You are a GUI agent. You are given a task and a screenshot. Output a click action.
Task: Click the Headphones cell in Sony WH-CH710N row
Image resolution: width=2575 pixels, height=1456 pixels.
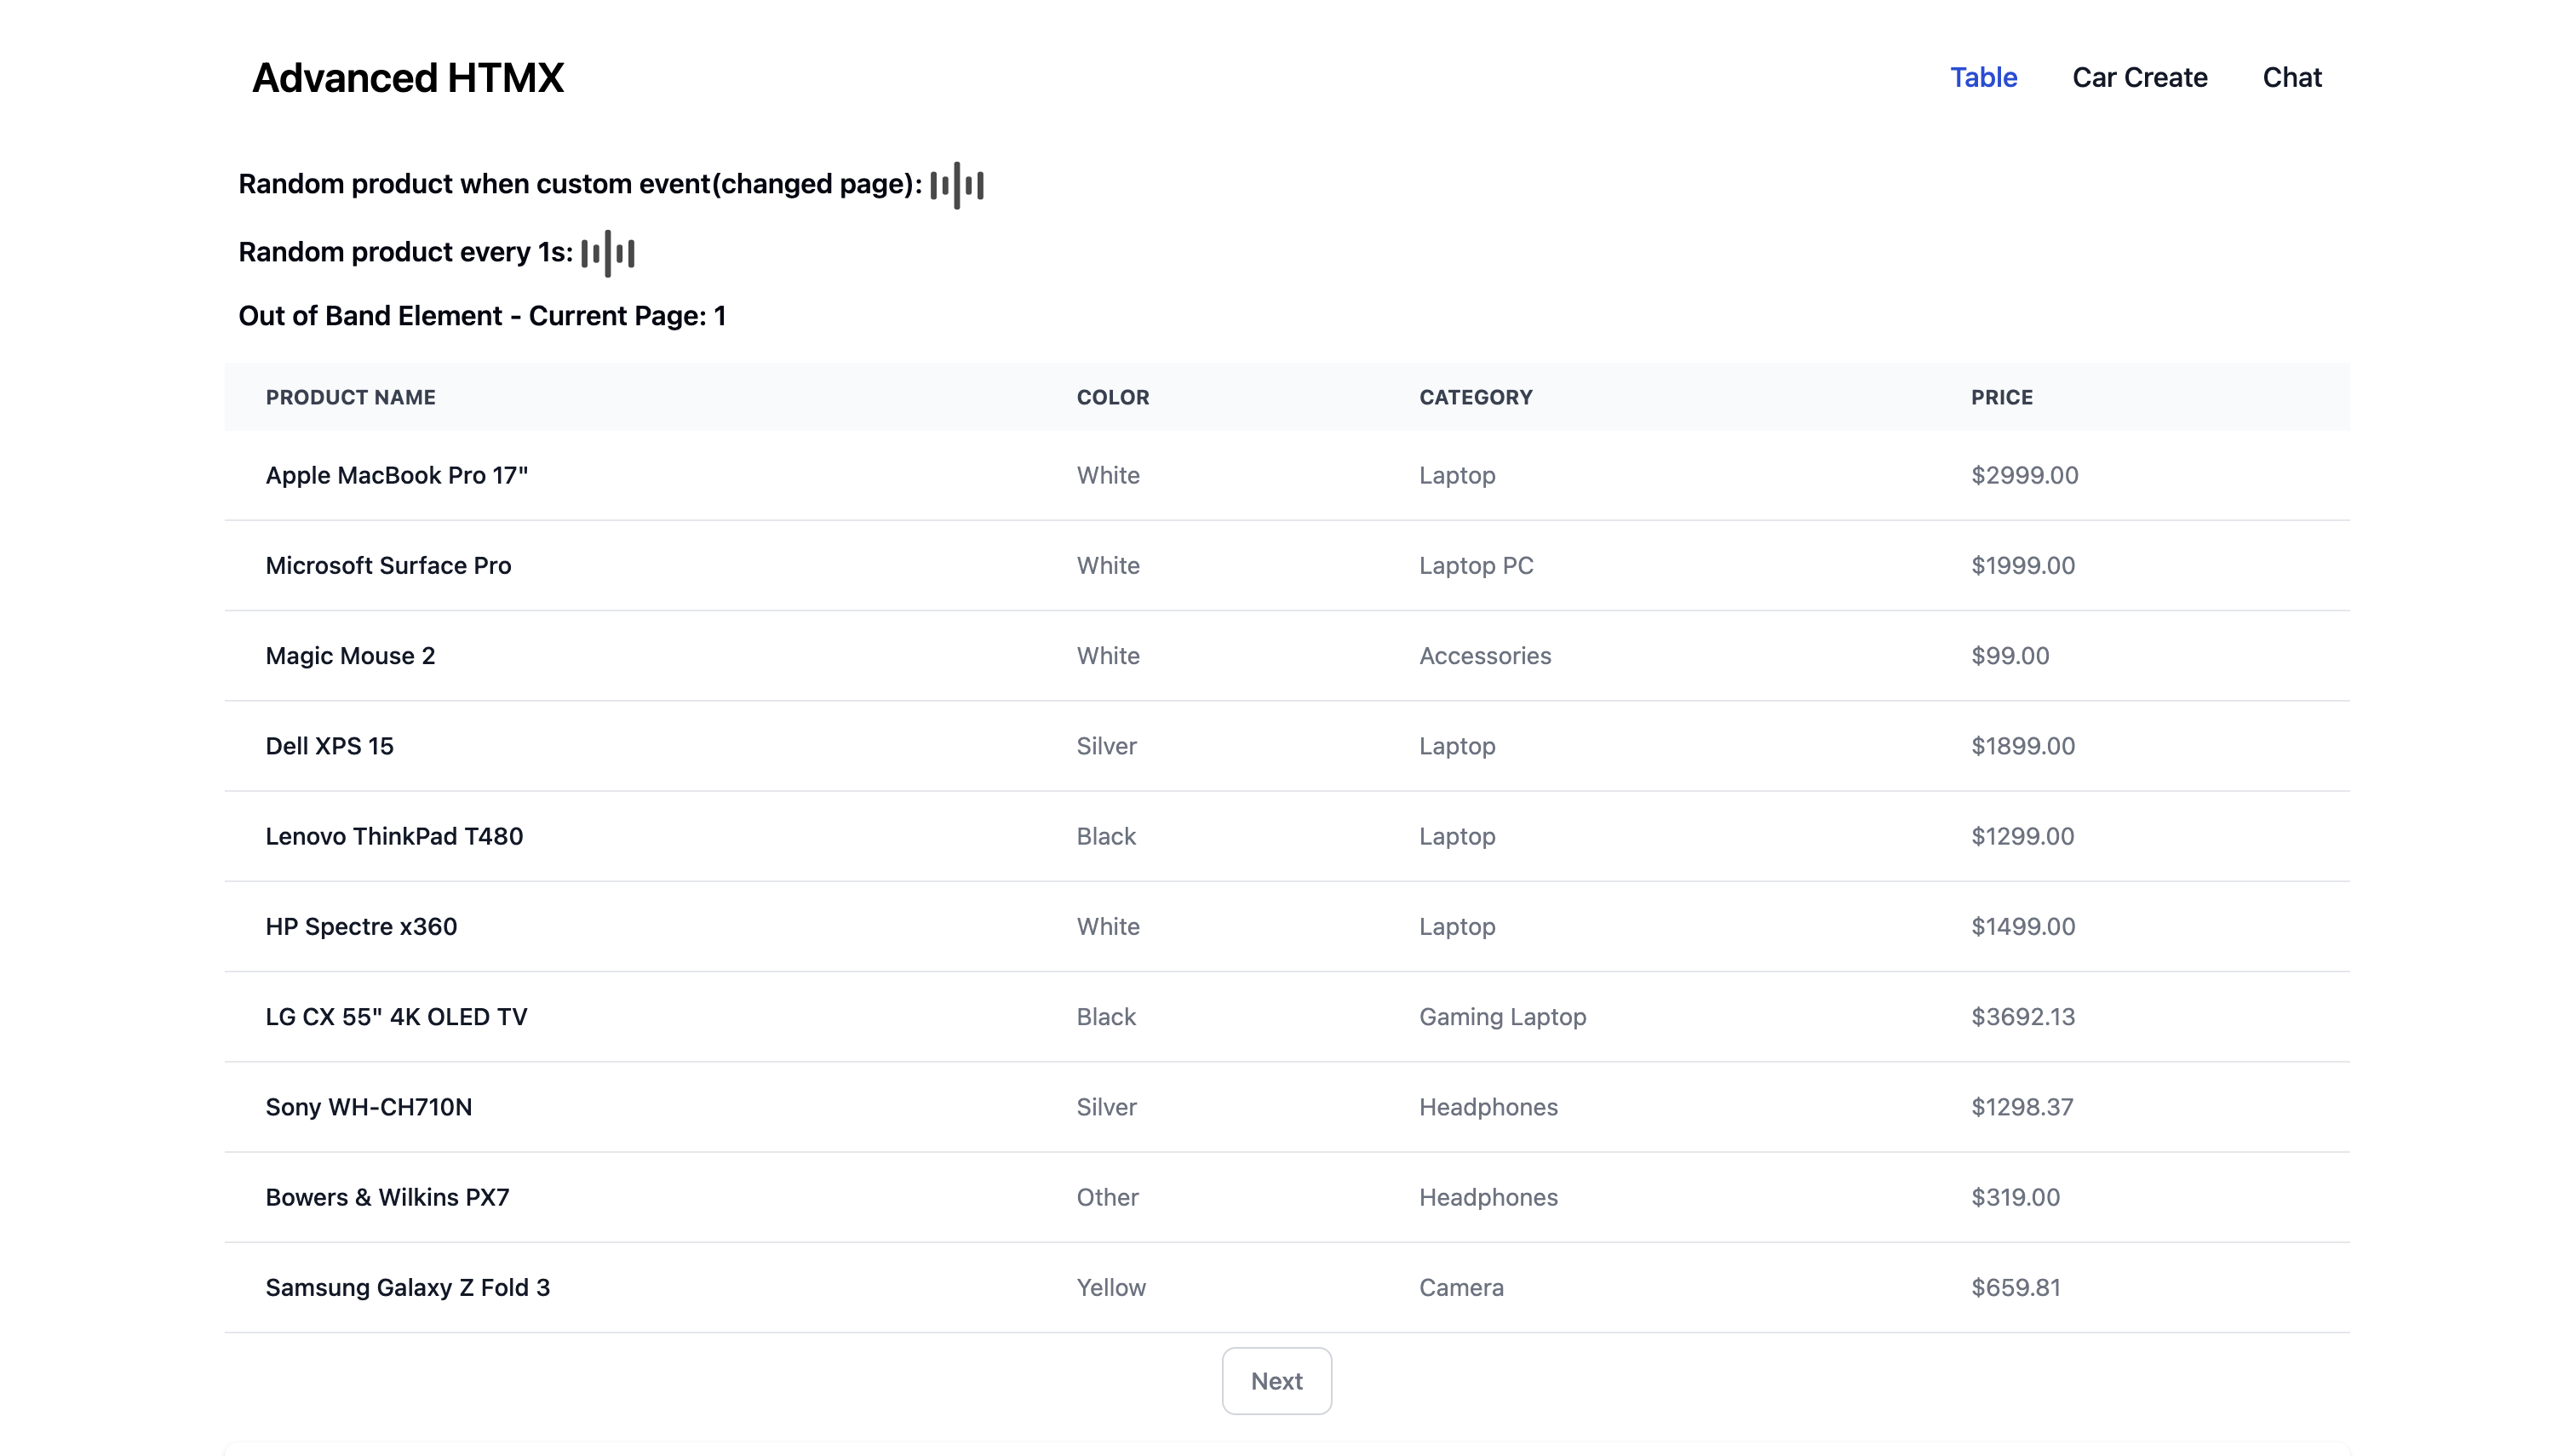(1488, 1106)
